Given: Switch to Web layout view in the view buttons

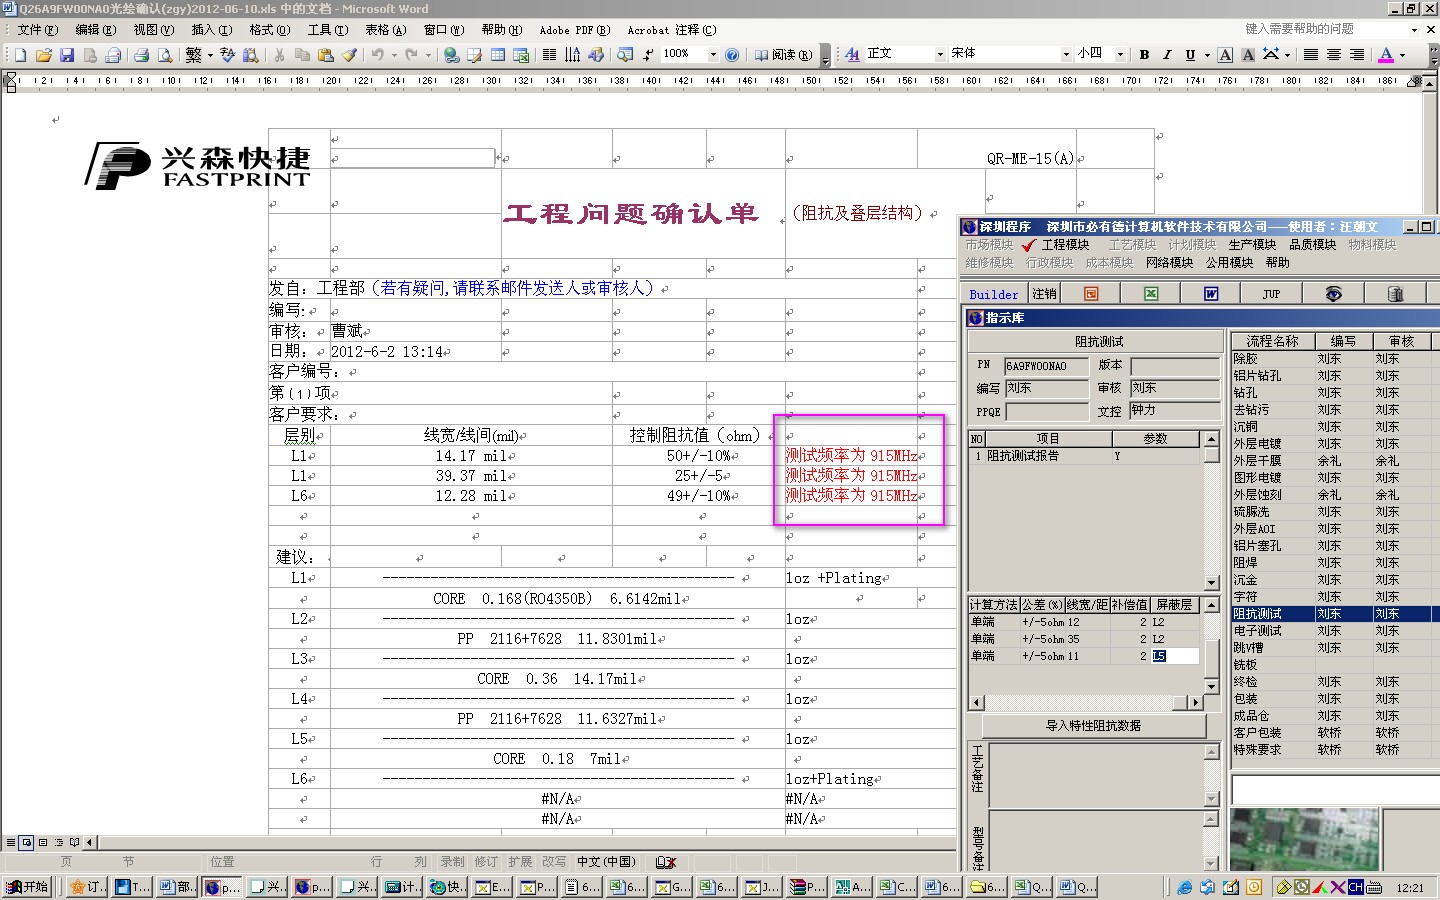Looking at the screenshot, I should [27, 843].
